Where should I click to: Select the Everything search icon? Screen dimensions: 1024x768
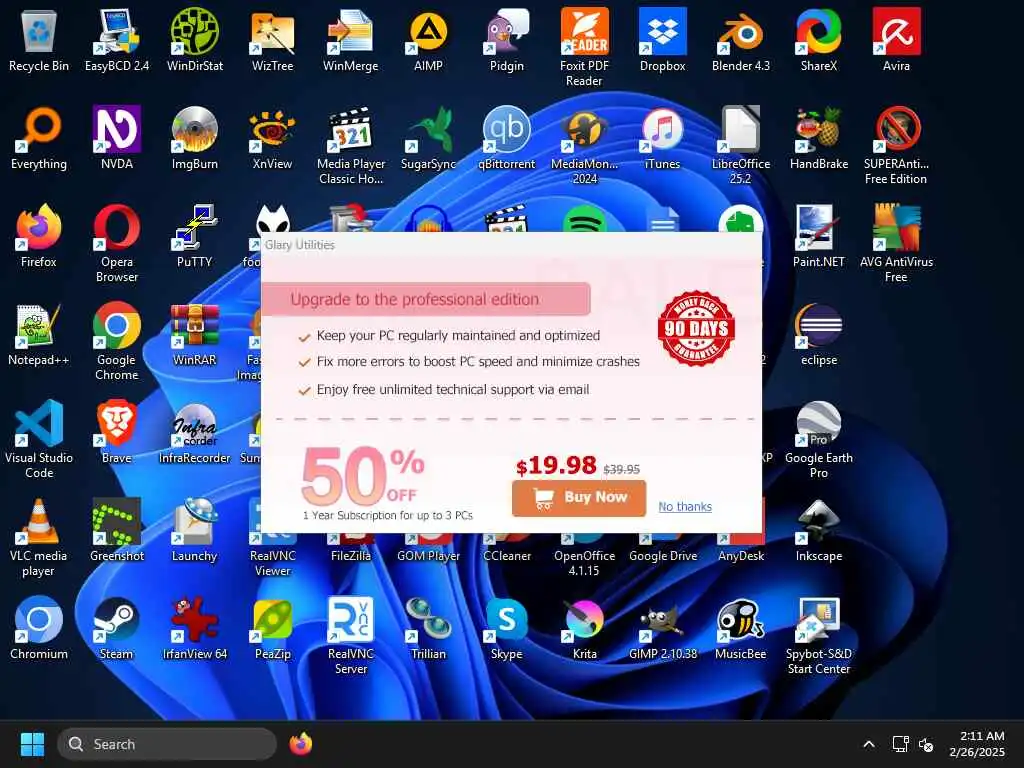point(39,138)
